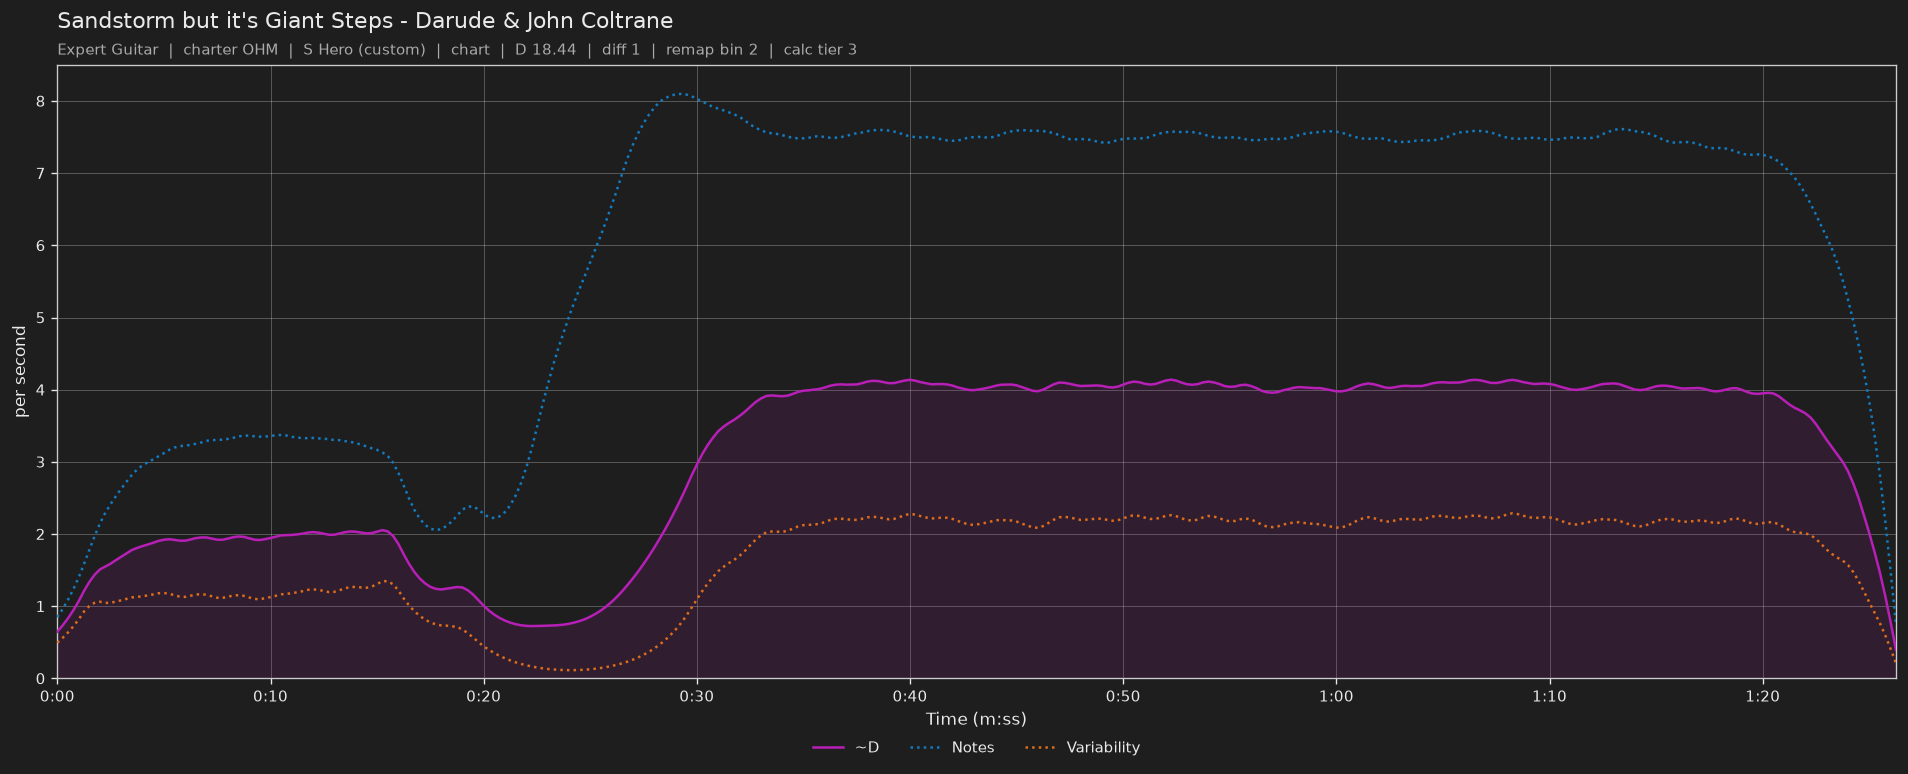Click the 'charter OHM' subtitle entry
1908x774 pixels.
230,50
